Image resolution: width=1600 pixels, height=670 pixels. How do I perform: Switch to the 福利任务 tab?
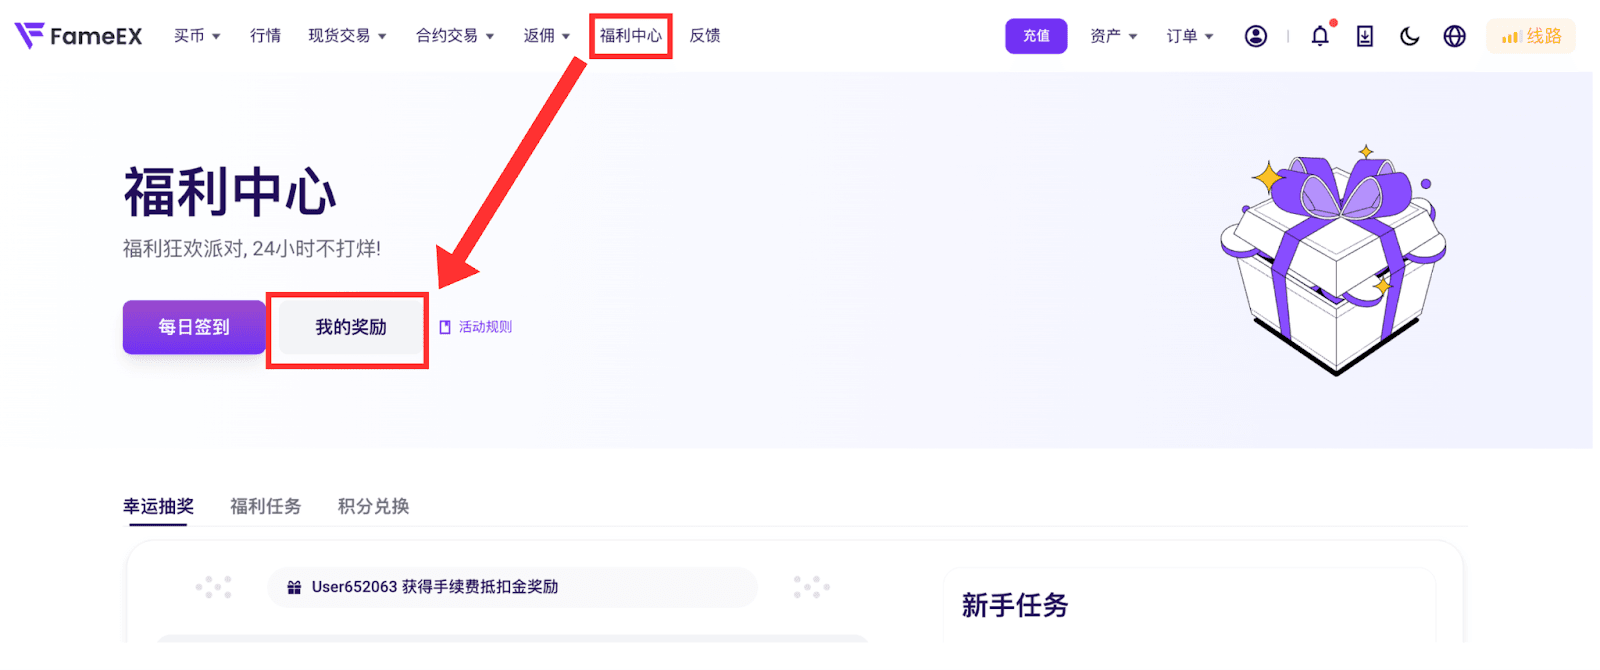(x=265, y=506)
